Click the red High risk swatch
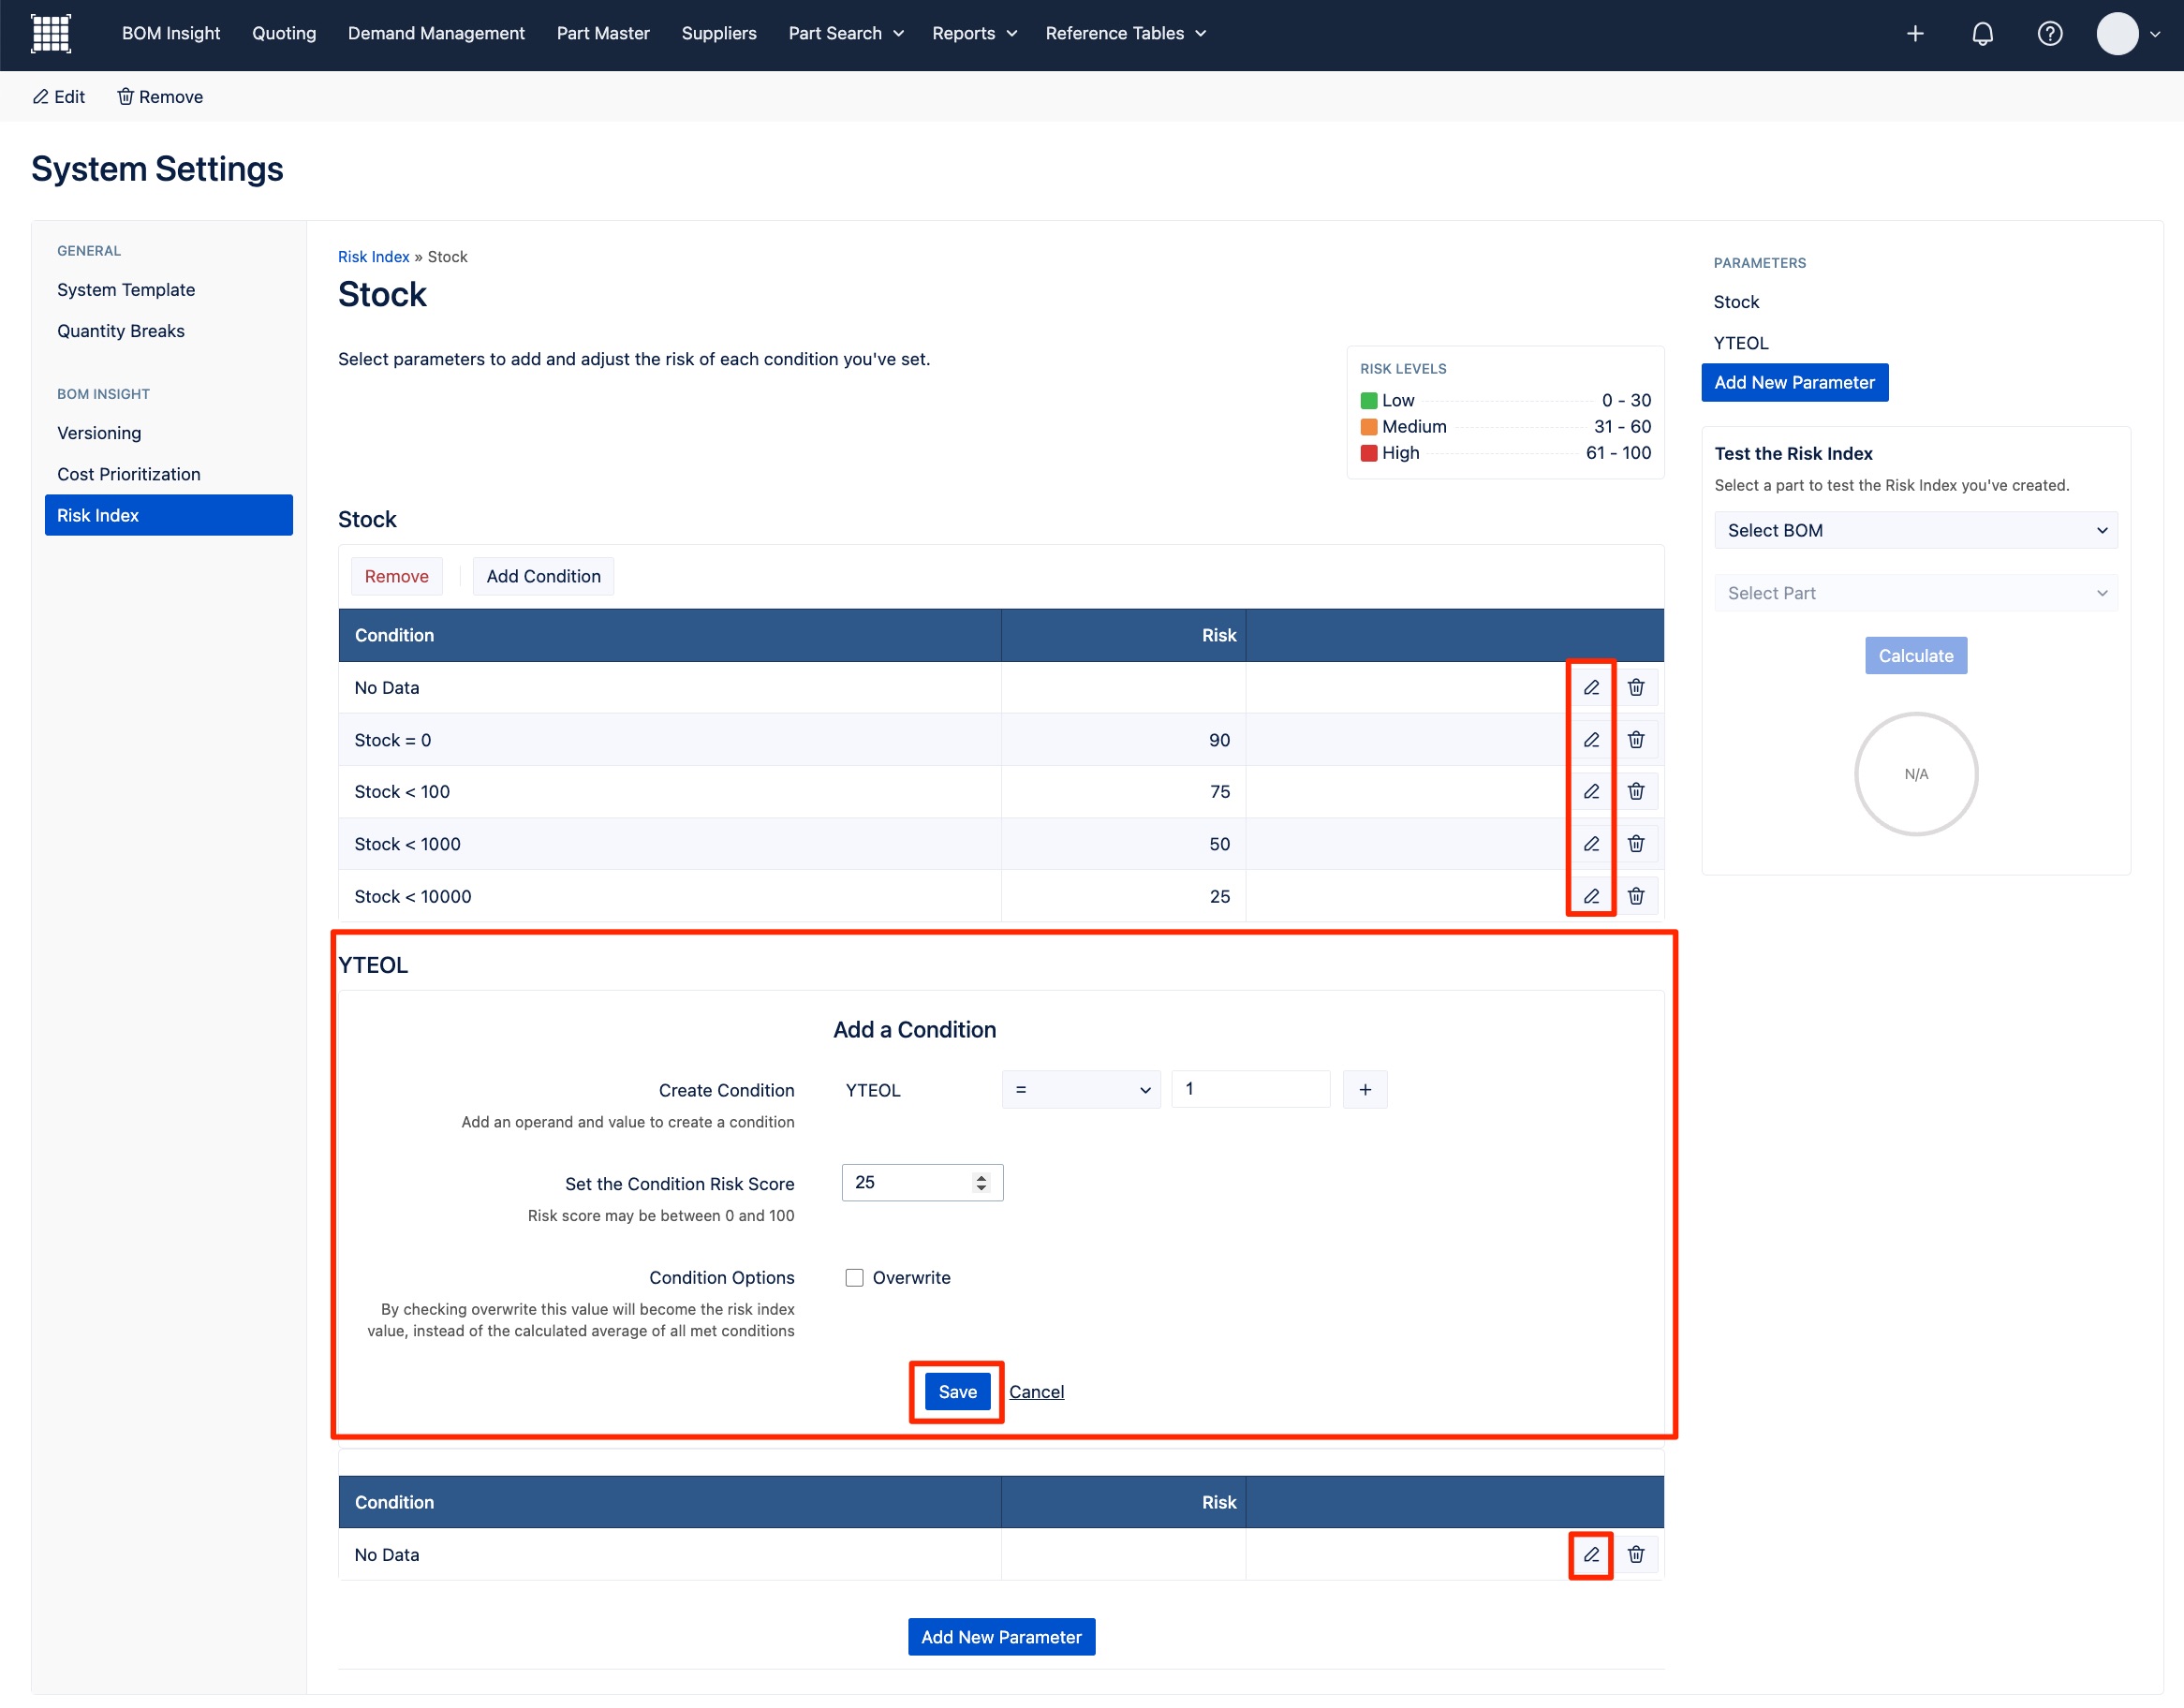 coord(1369,453)
